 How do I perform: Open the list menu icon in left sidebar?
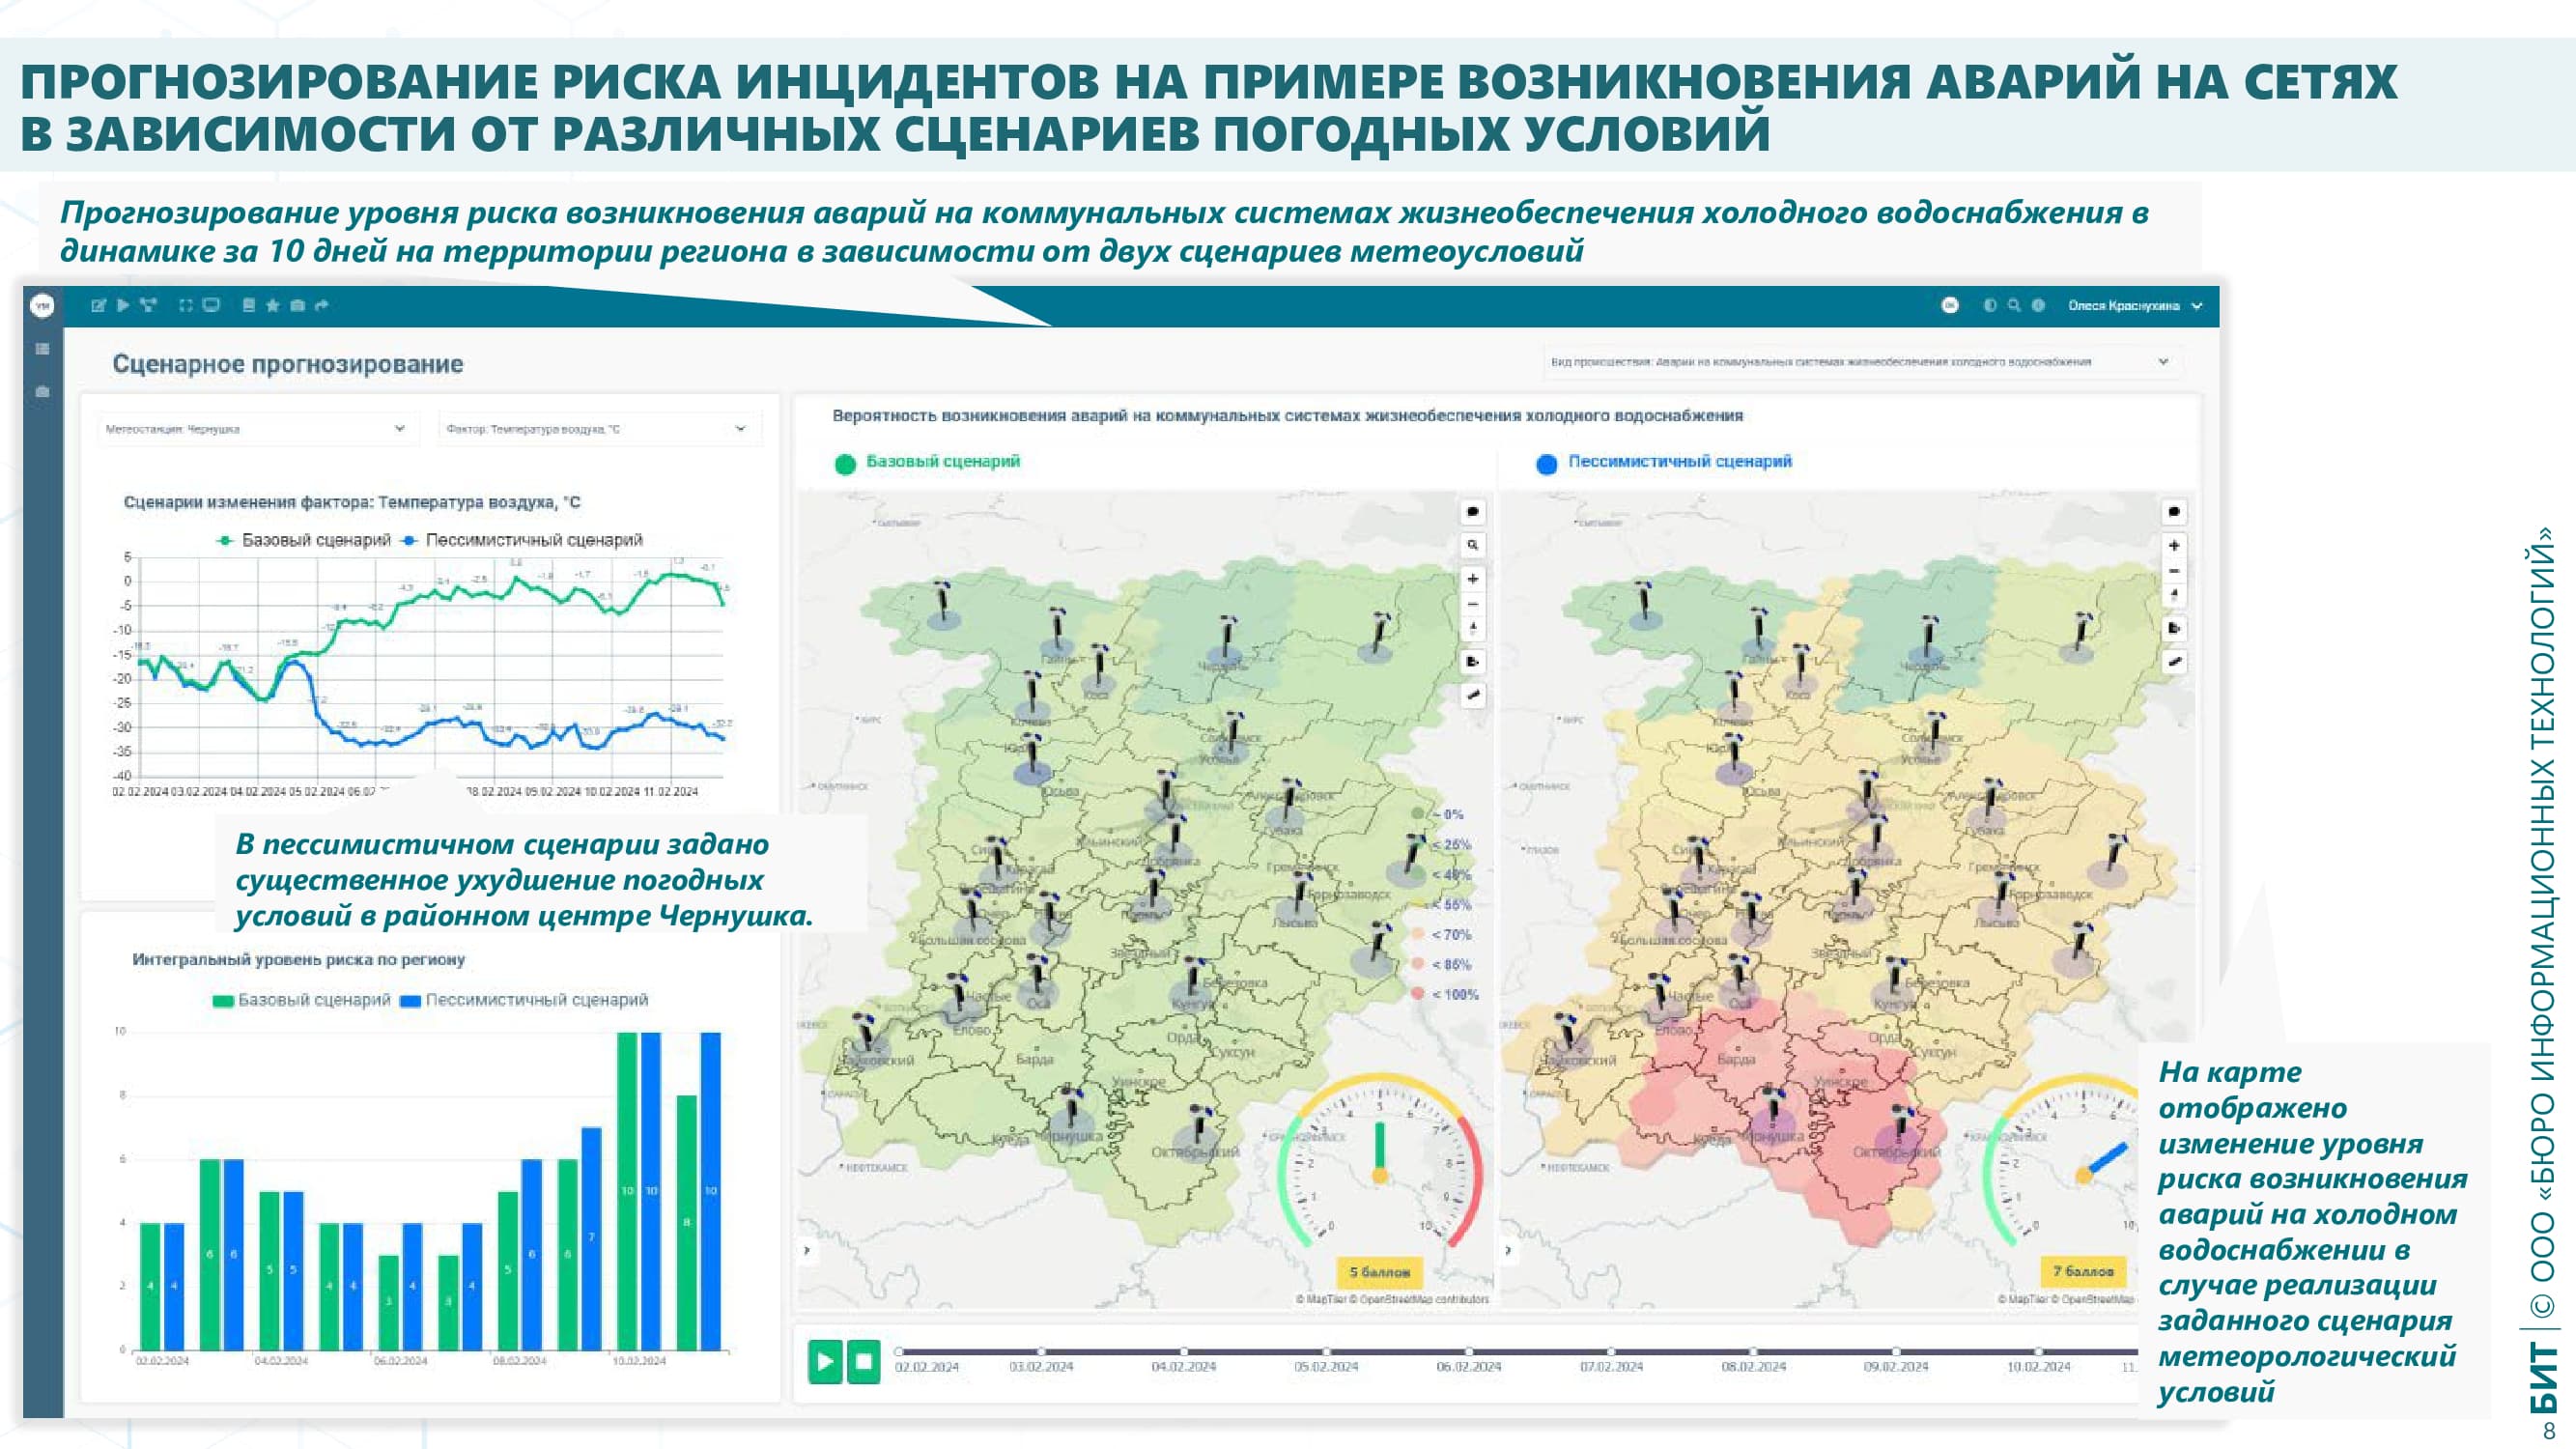click(x=42, y=349)
